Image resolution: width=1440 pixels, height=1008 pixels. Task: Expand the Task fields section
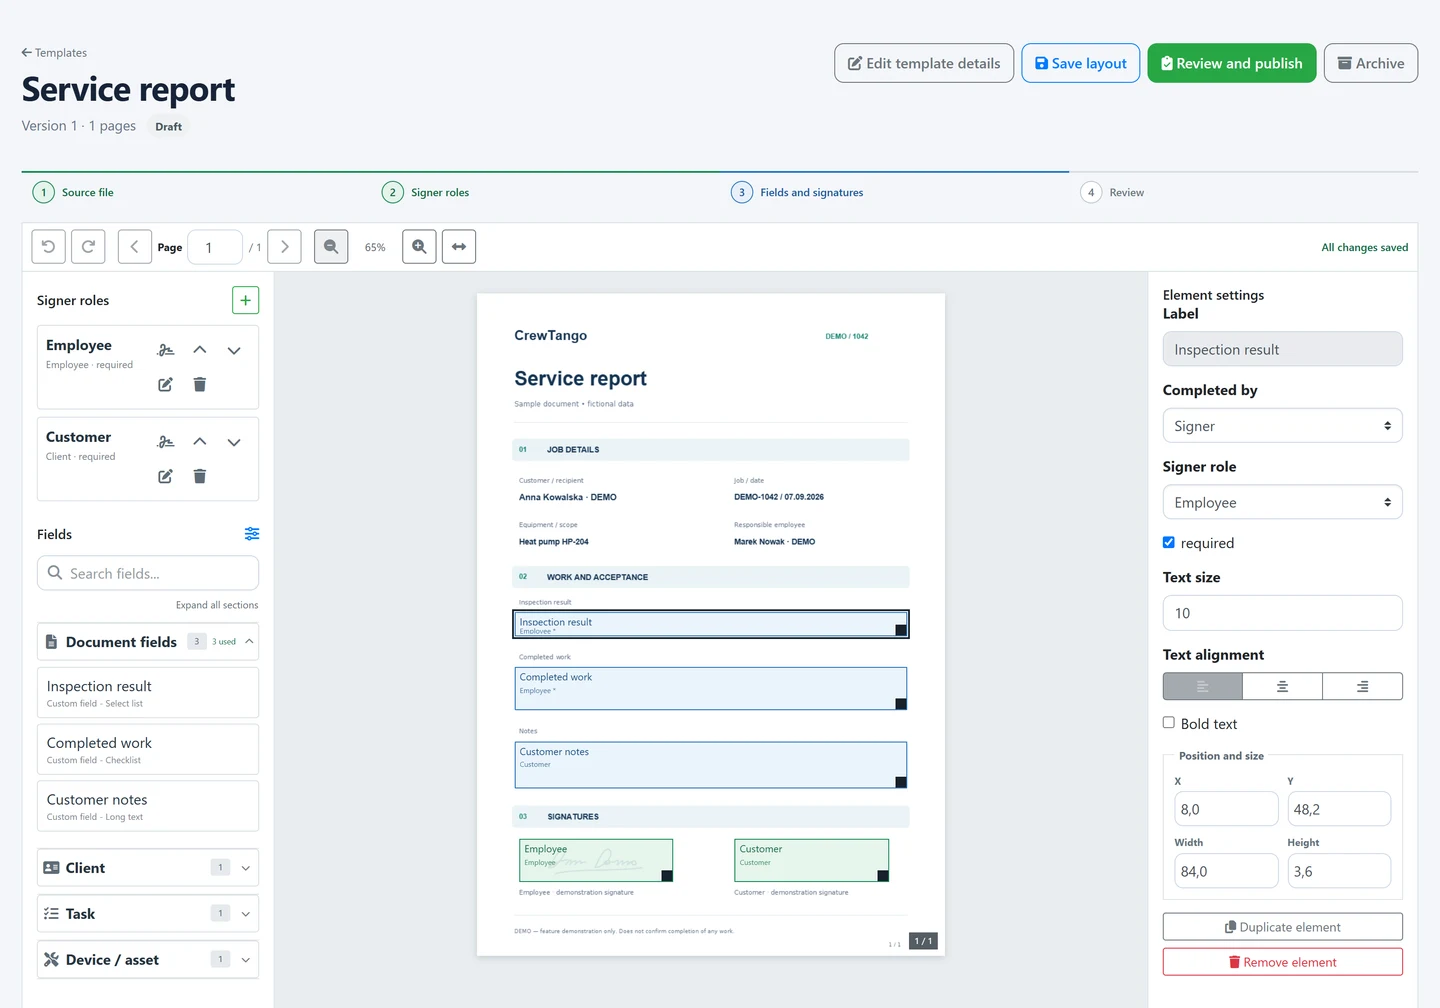coord(148,914)
